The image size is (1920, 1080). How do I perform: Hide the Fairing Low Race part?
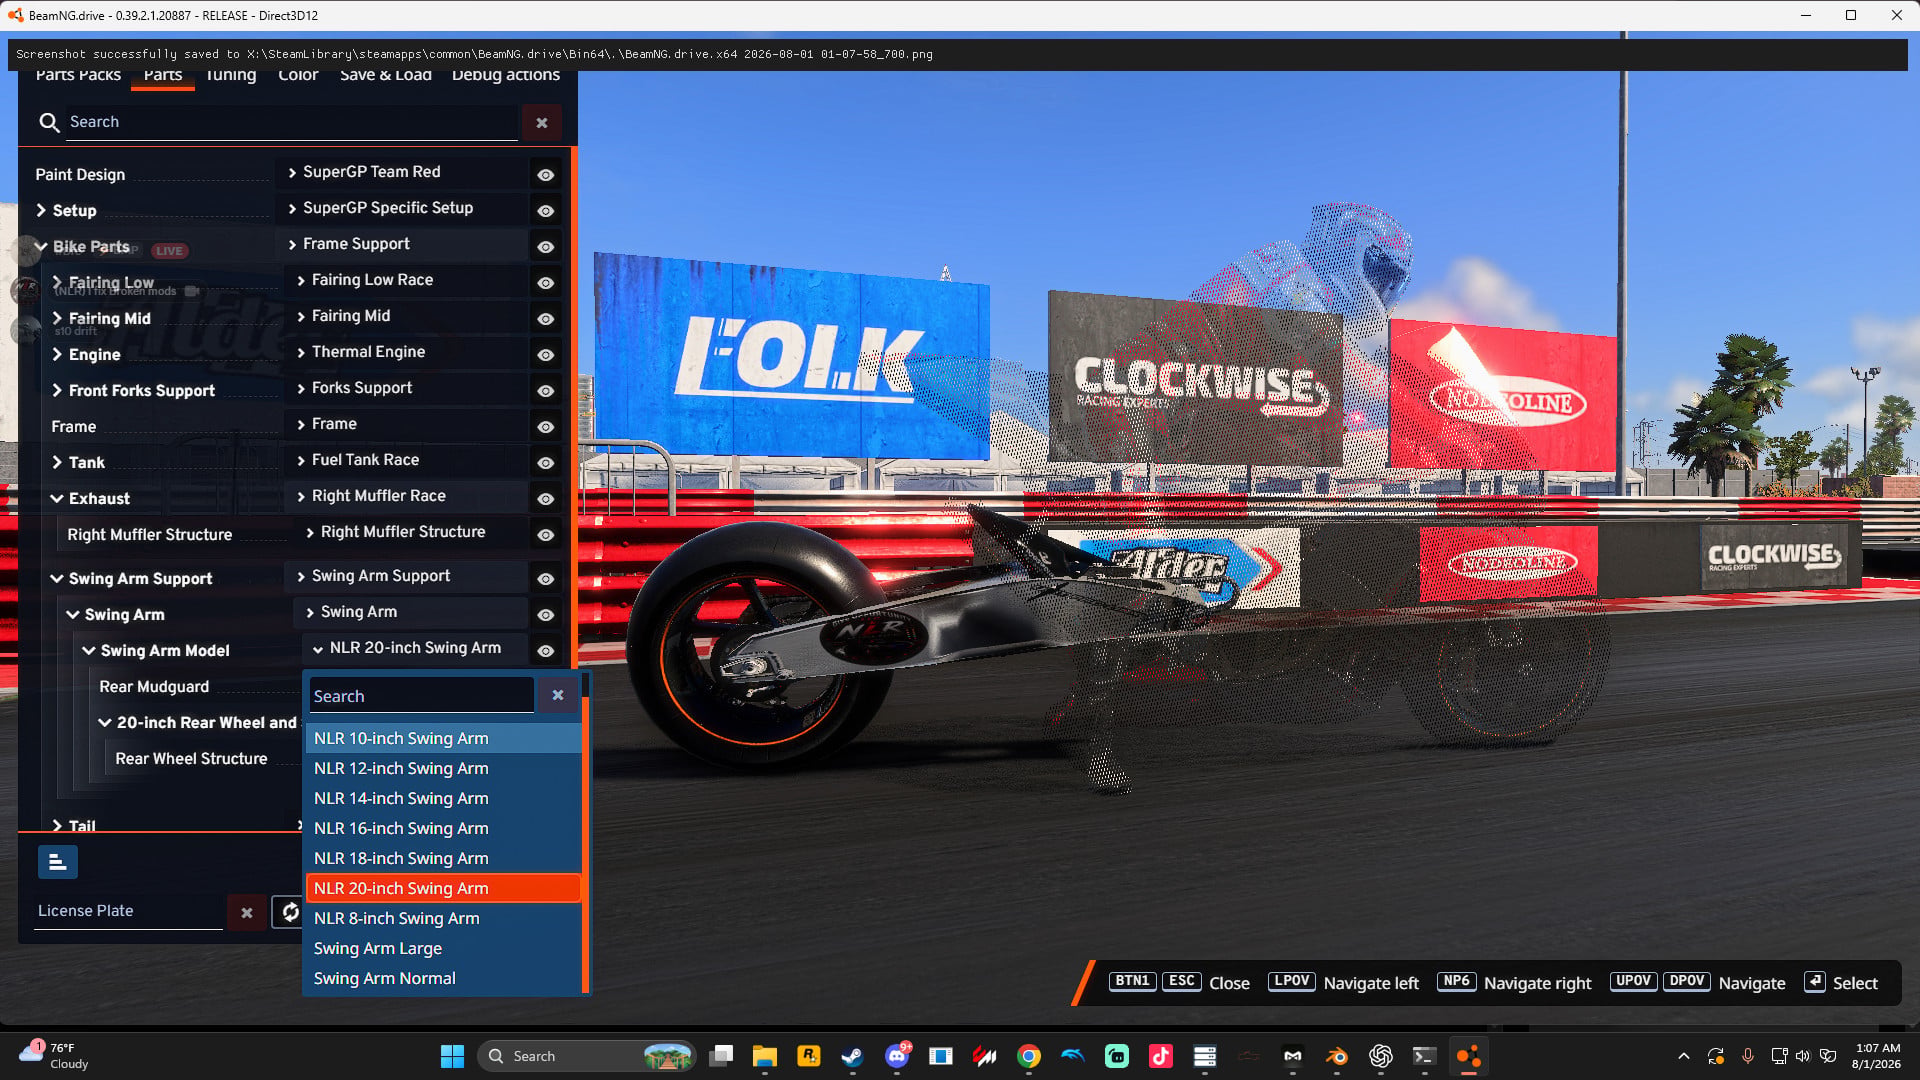pos(546,283)
